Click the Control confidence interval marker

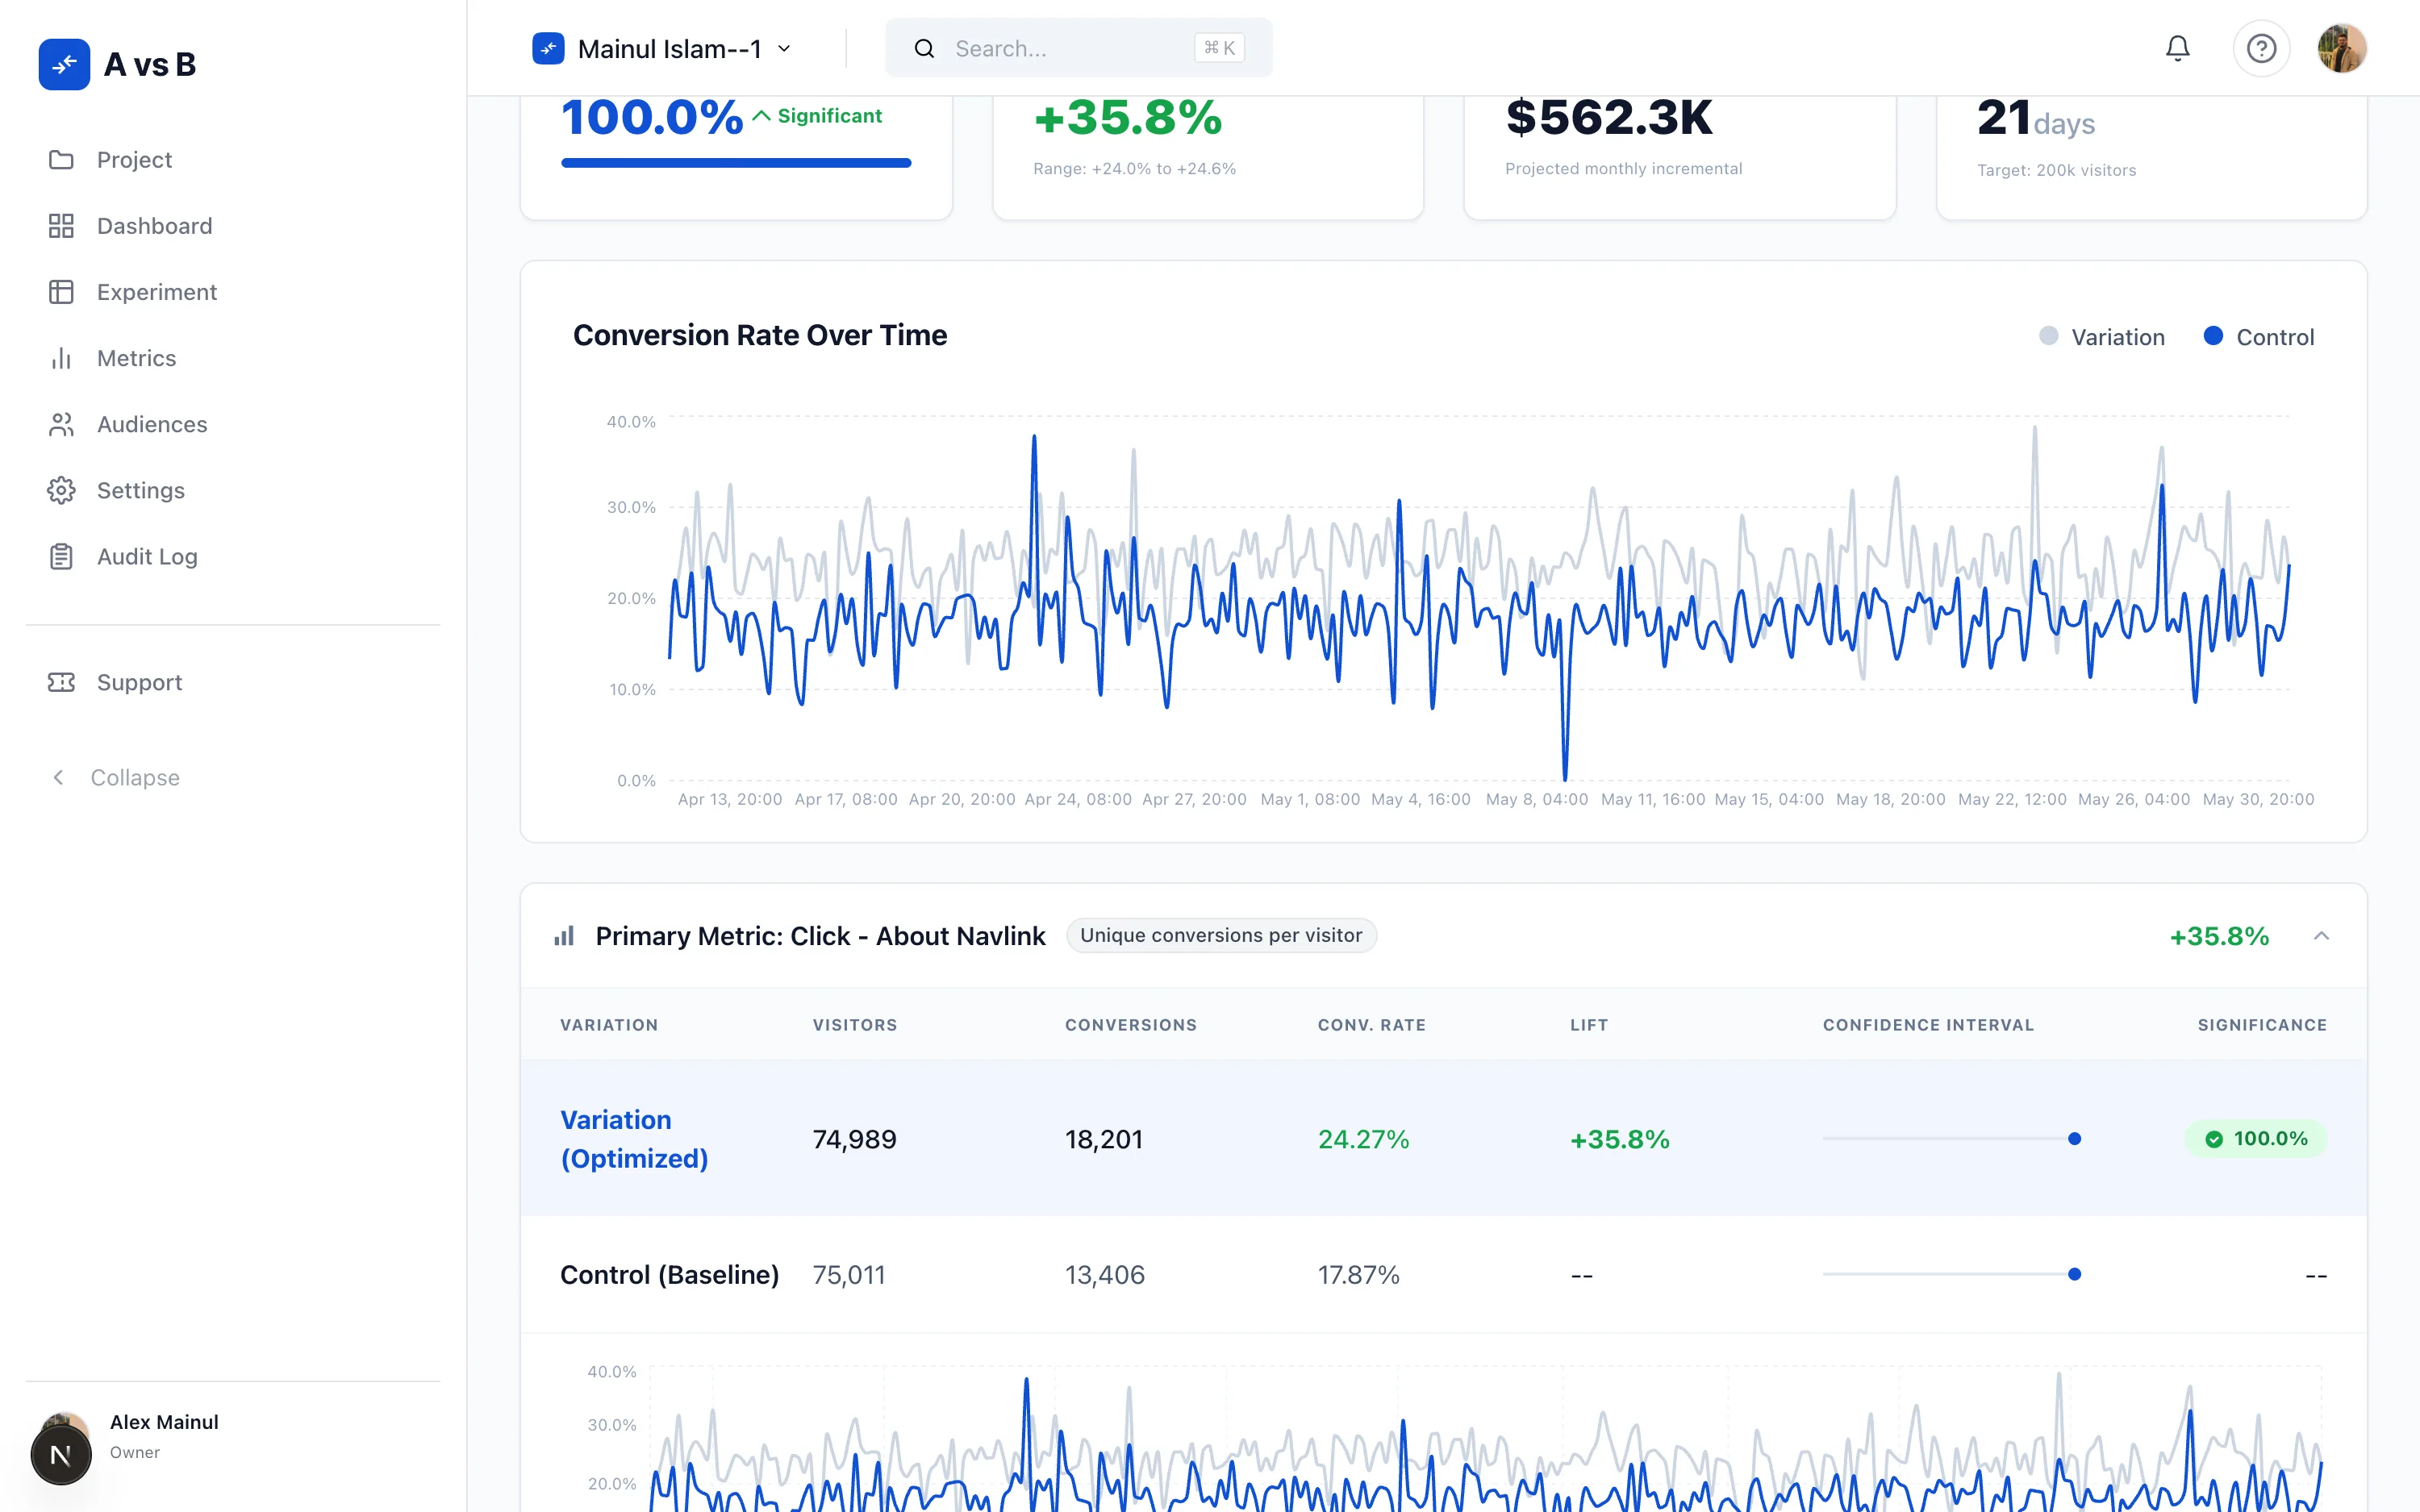pos(2074,1274)
